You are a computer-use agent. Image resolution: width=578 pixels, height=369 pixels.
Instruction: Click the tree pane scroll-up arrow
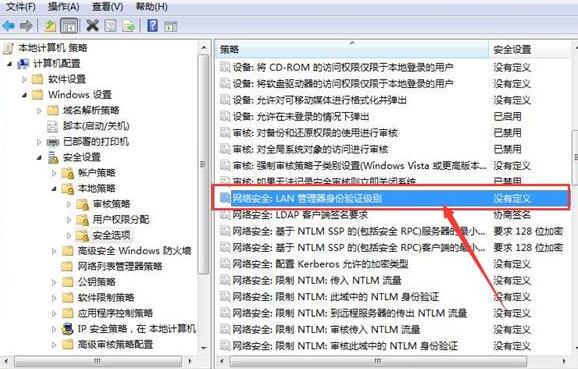(x=204, y=48)
